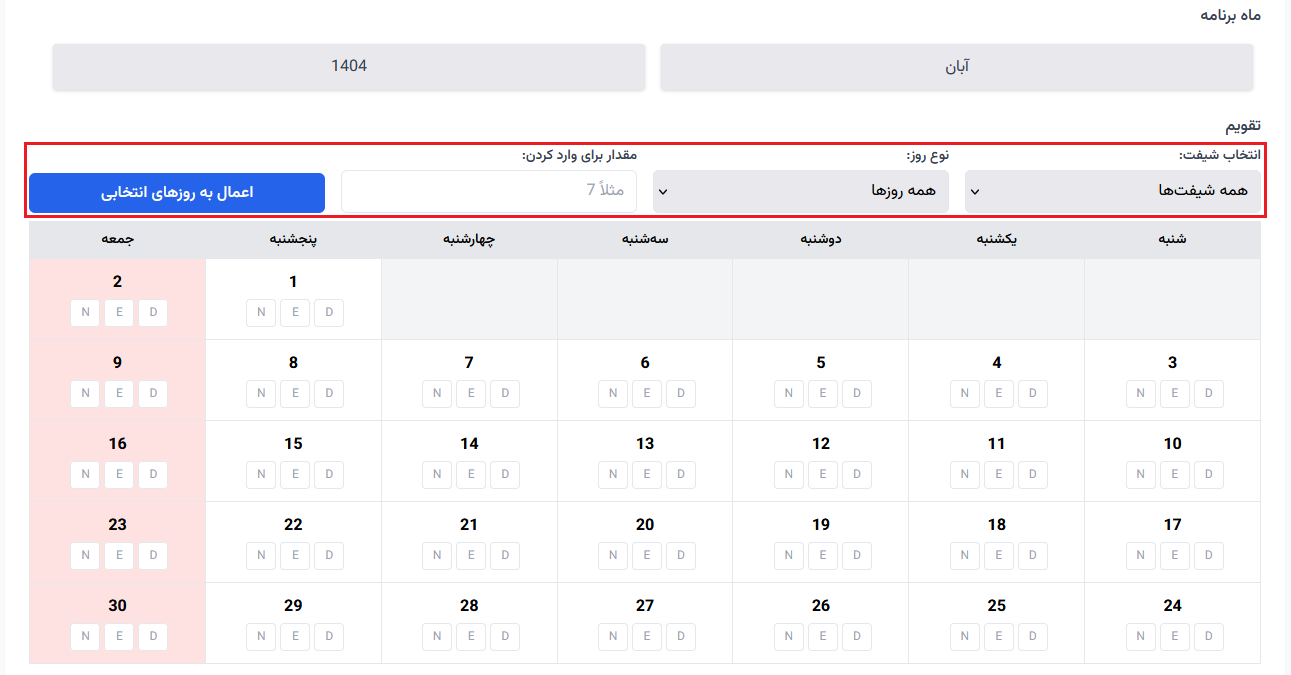Viewport: 1291px width, 675px height.
Task: Enable the N shift on day 24
Action: click(x=1141, y=636)
